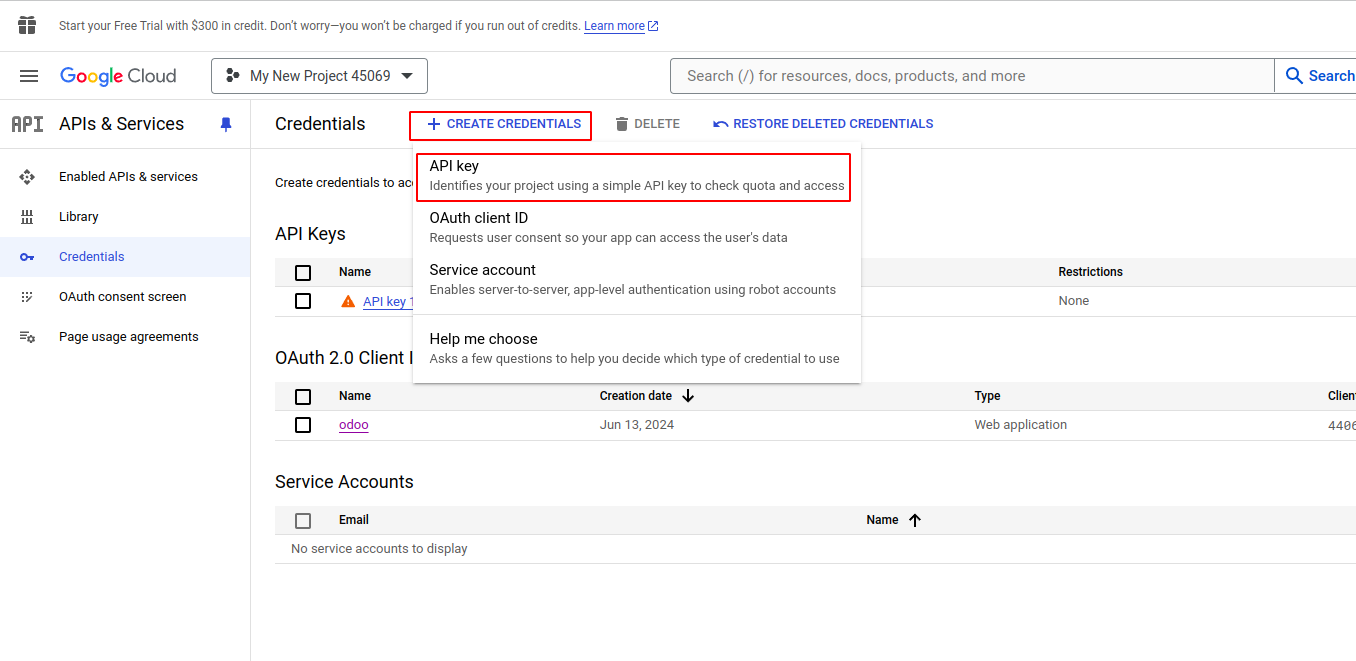The image size is (1356, 661).
Task: Click the OAuth consent screen icon
Action: coord(27,297)
